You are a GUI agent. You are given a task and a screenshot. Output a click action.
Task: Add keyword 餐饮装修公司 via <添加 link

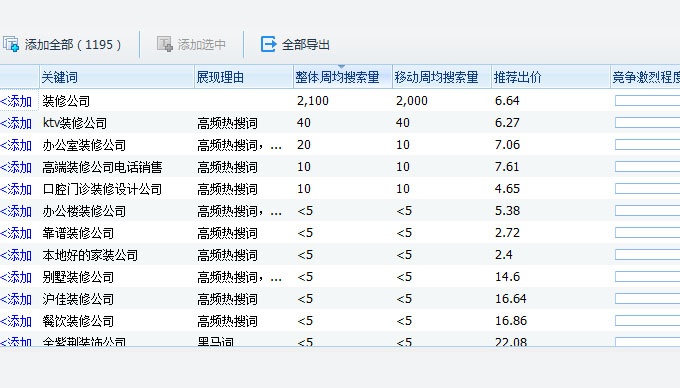point(16,322)
